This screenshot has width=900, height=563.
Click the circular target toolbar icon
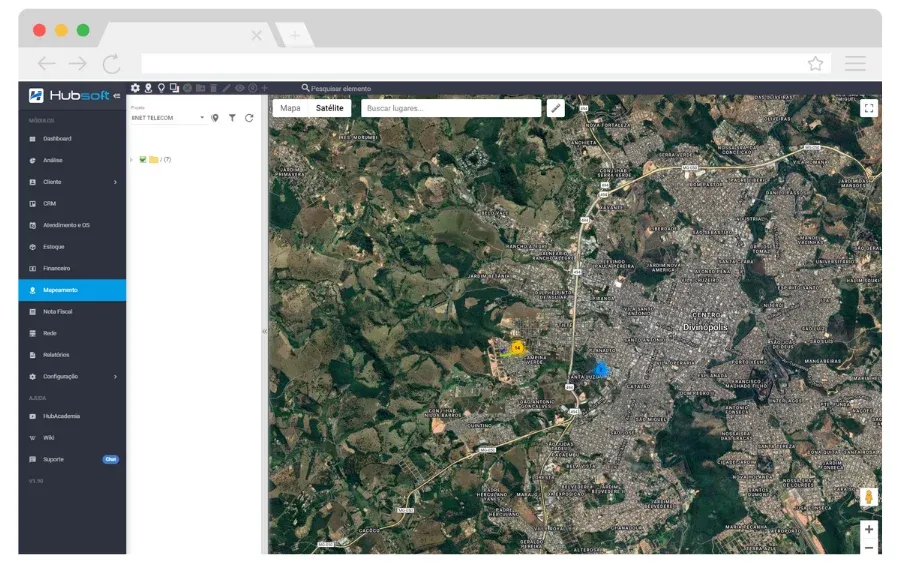click(x=253, y=88)
